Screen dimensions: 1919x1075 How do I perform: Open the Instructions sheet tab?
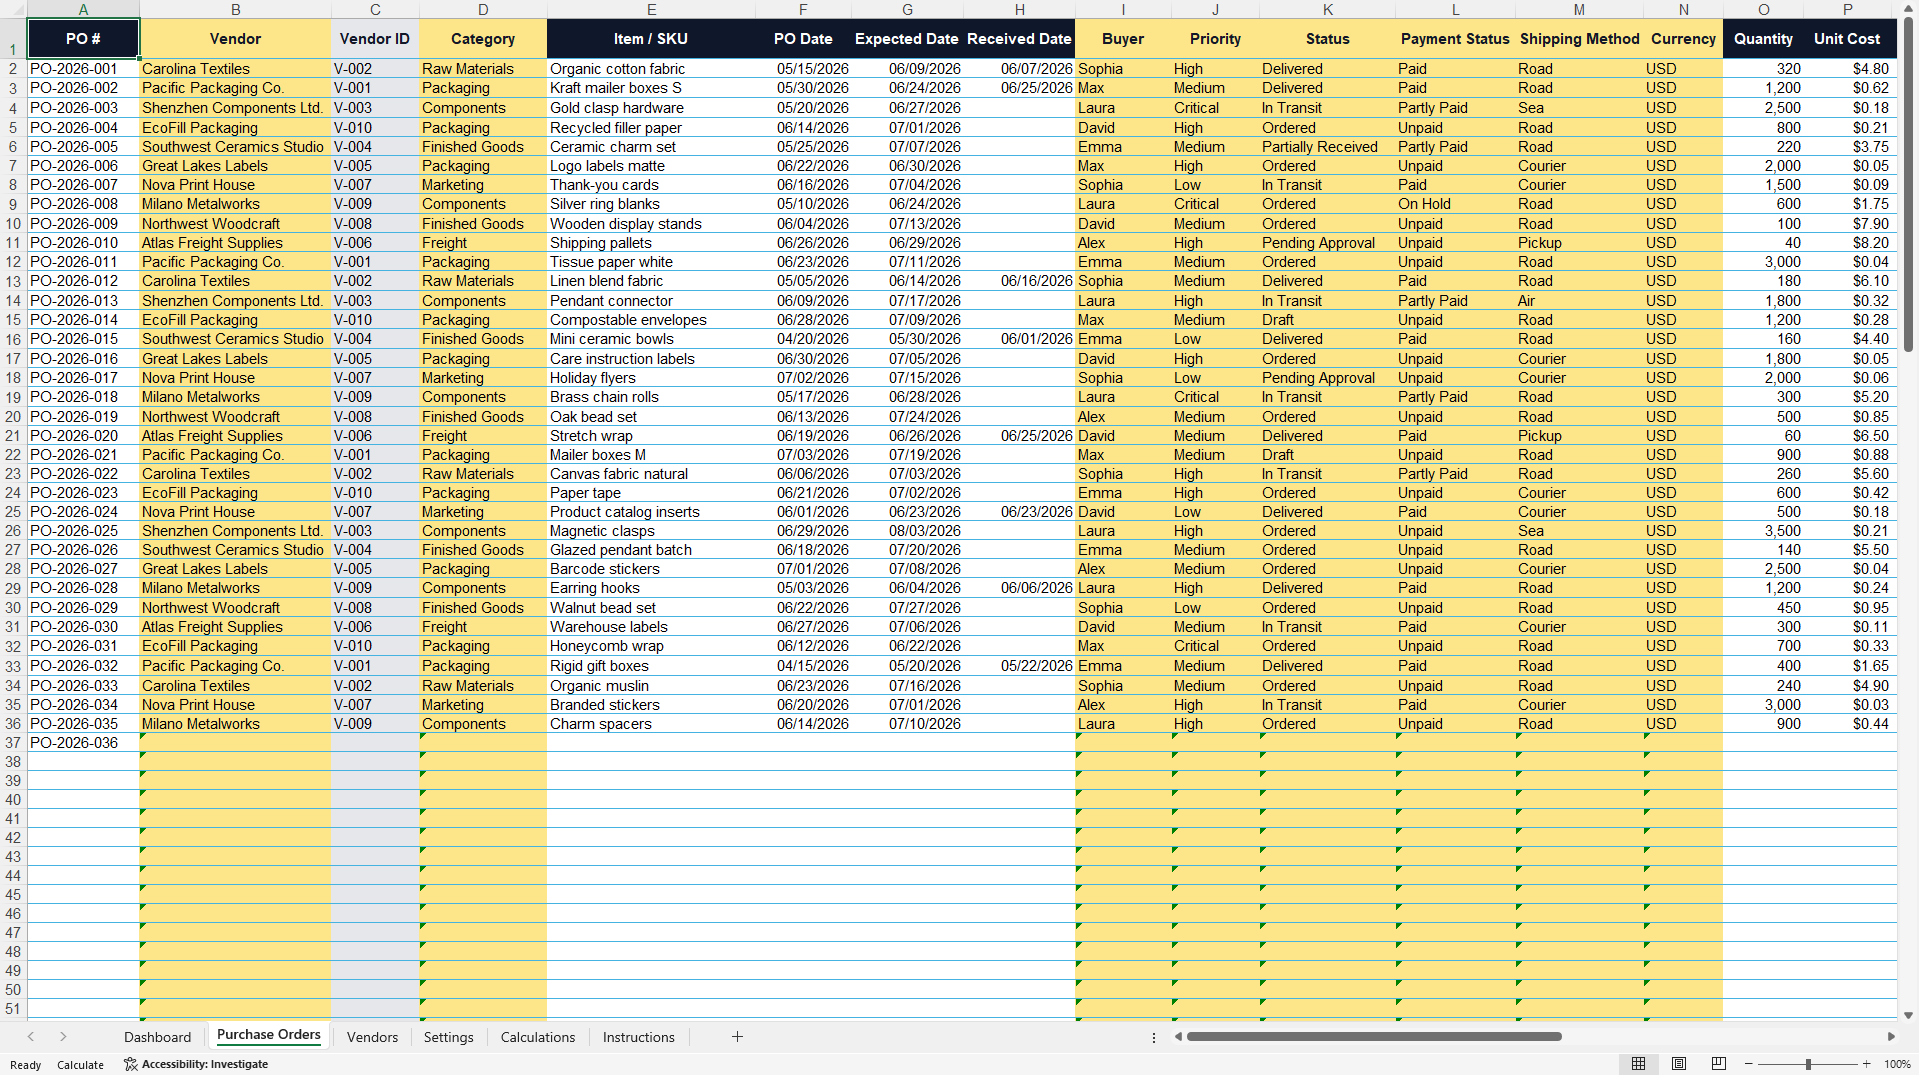tap(638, 1037)
